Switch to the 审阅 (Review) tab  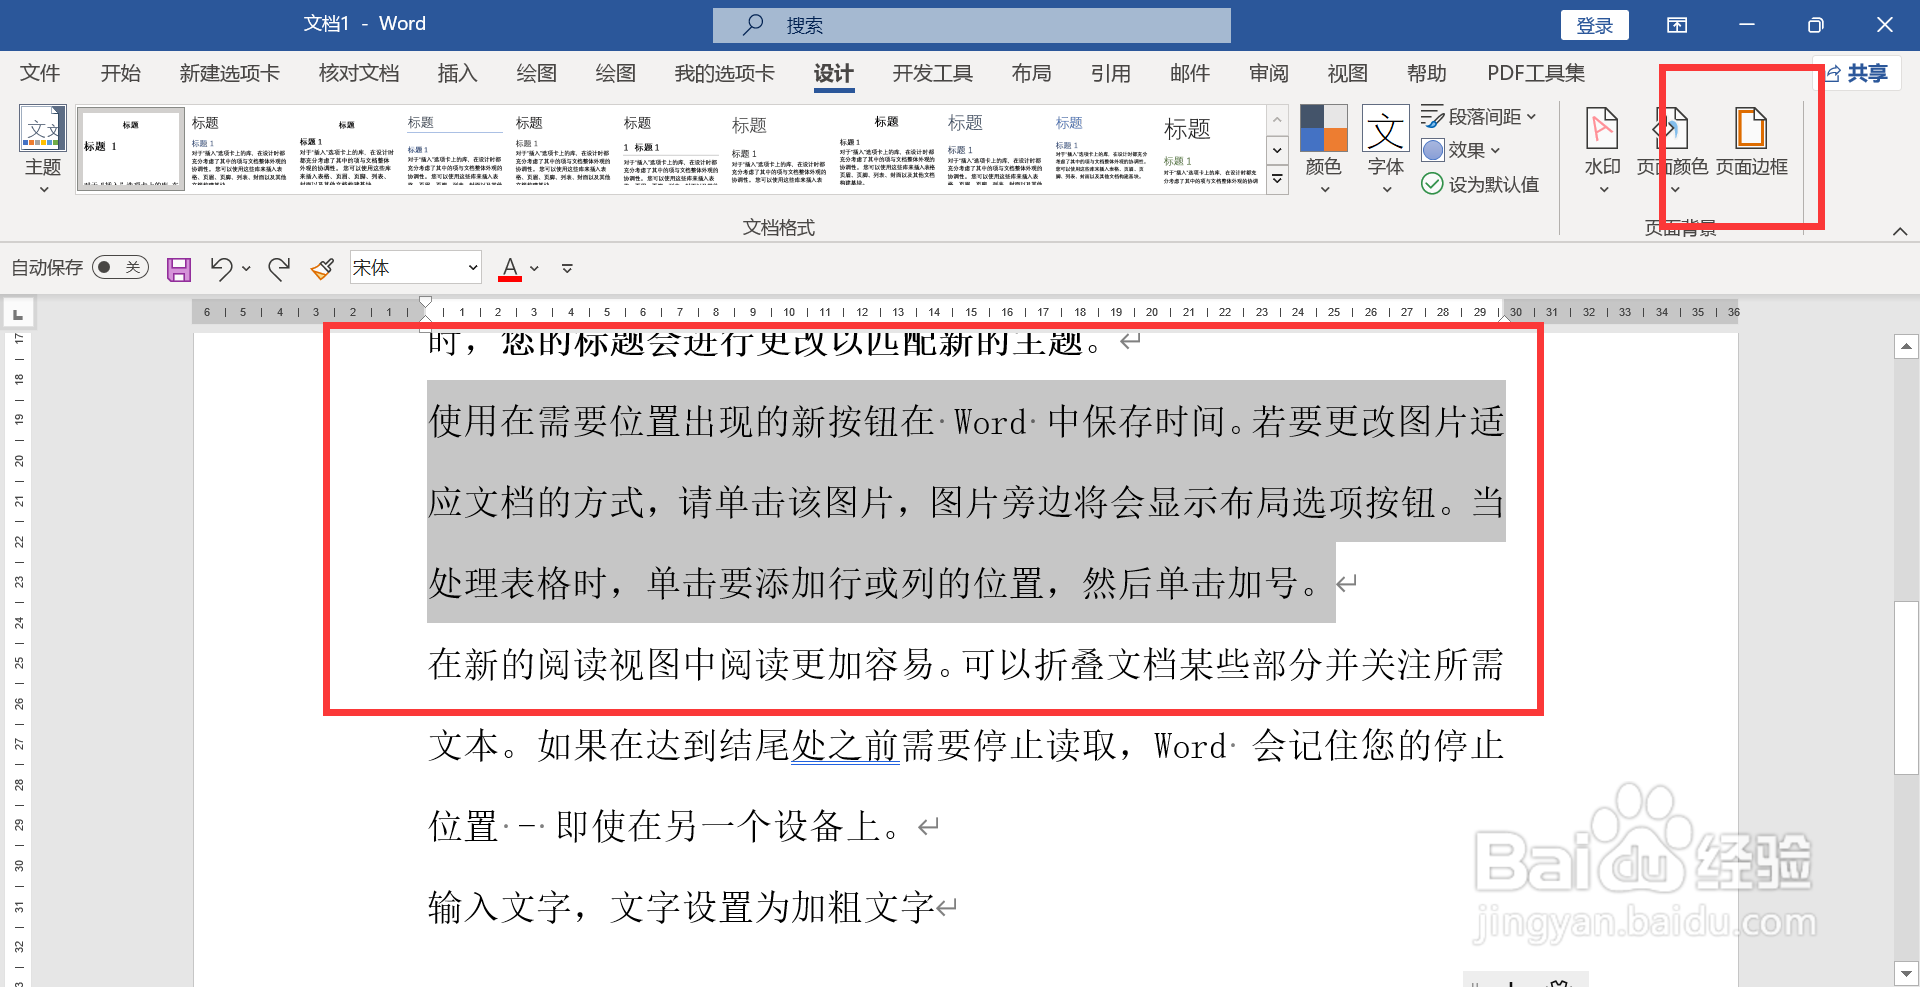tap(1268, 72)
